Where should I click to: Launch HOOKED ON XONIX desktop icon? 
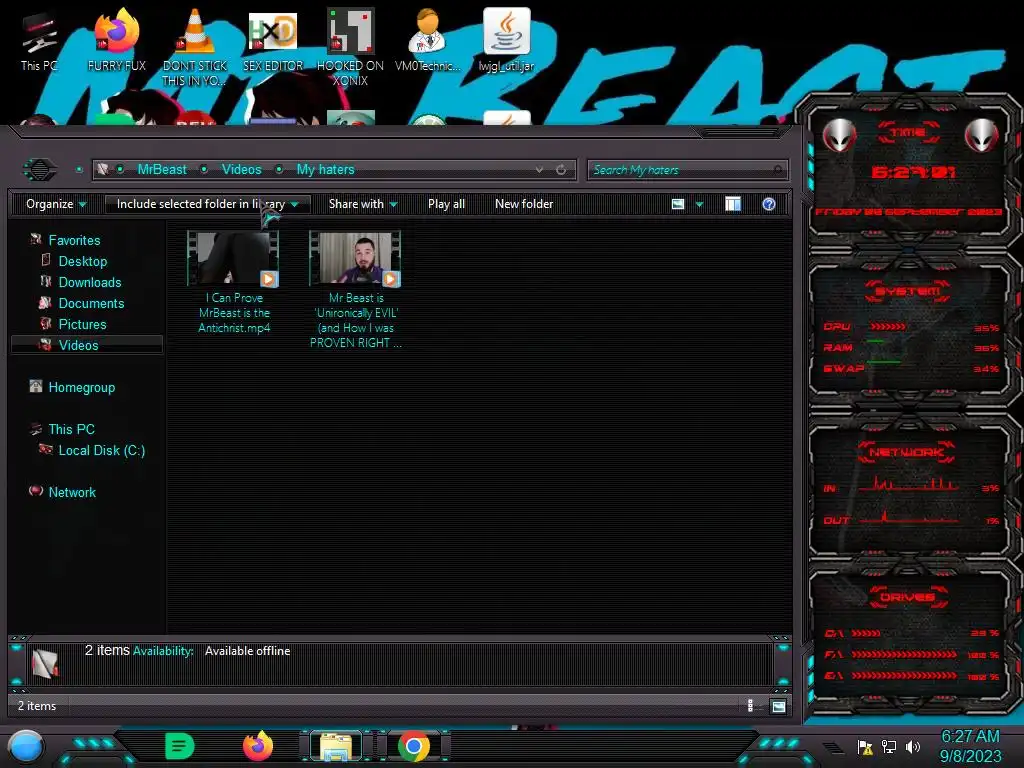point(350,48)
